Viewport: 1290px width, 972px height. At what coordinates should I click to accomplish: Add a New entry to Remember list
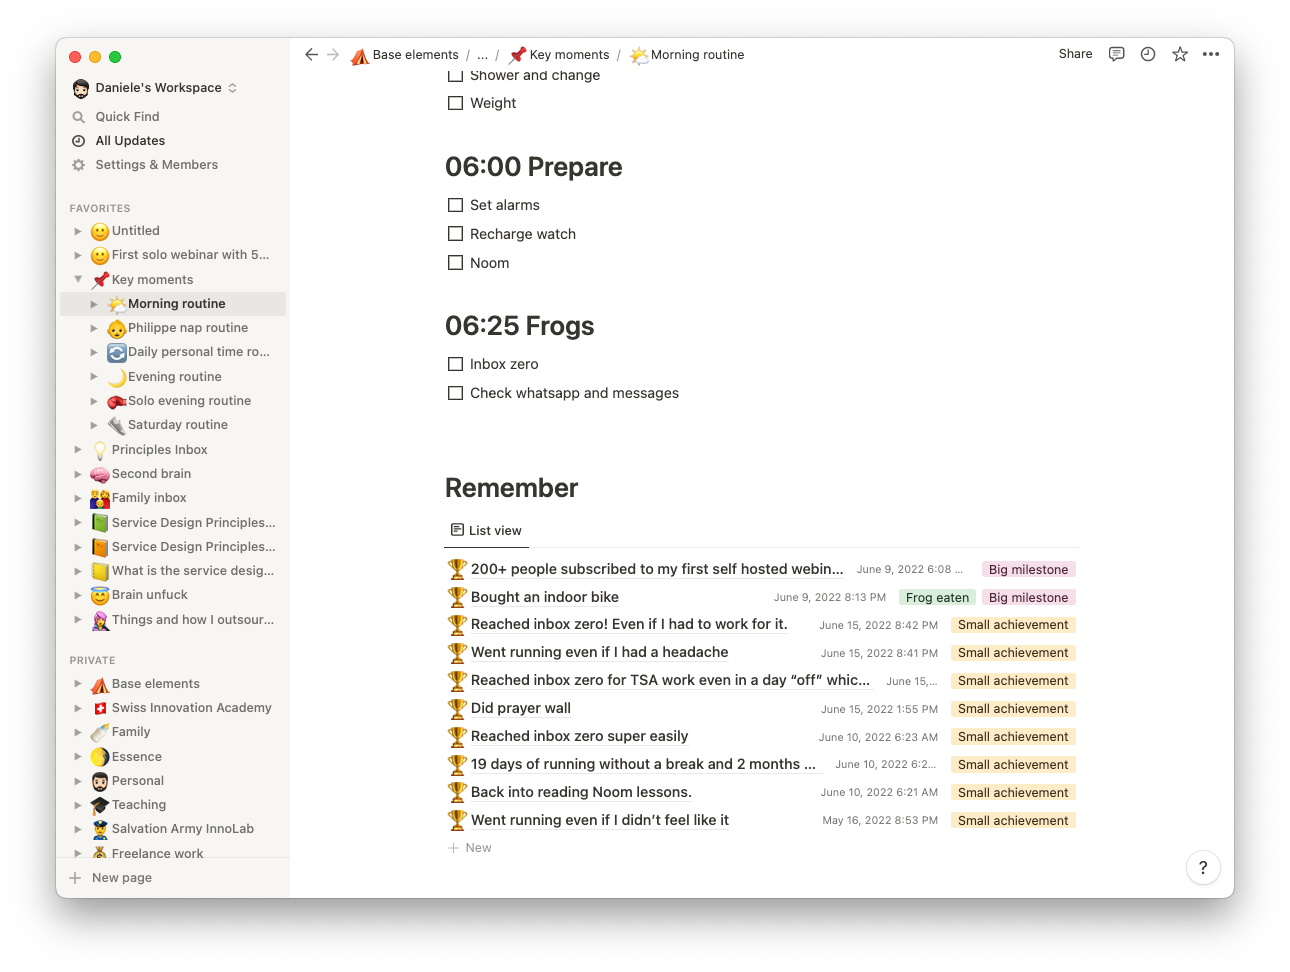(x=470, y=848)
